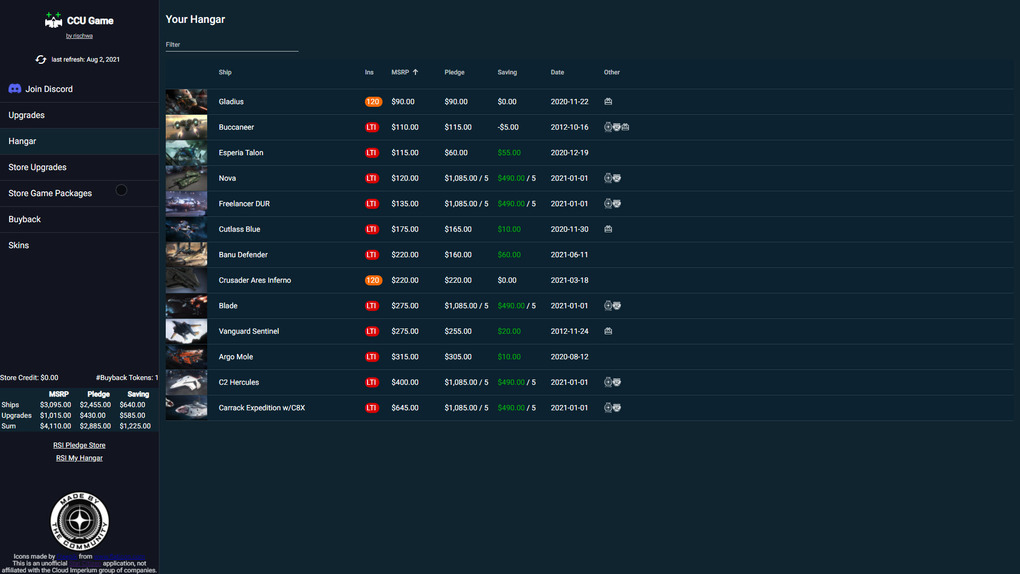Screen dimensions: 1020x574
Task: Click the Carrack Expedition ship thumbnail
Action: click(x=186, y=408)
